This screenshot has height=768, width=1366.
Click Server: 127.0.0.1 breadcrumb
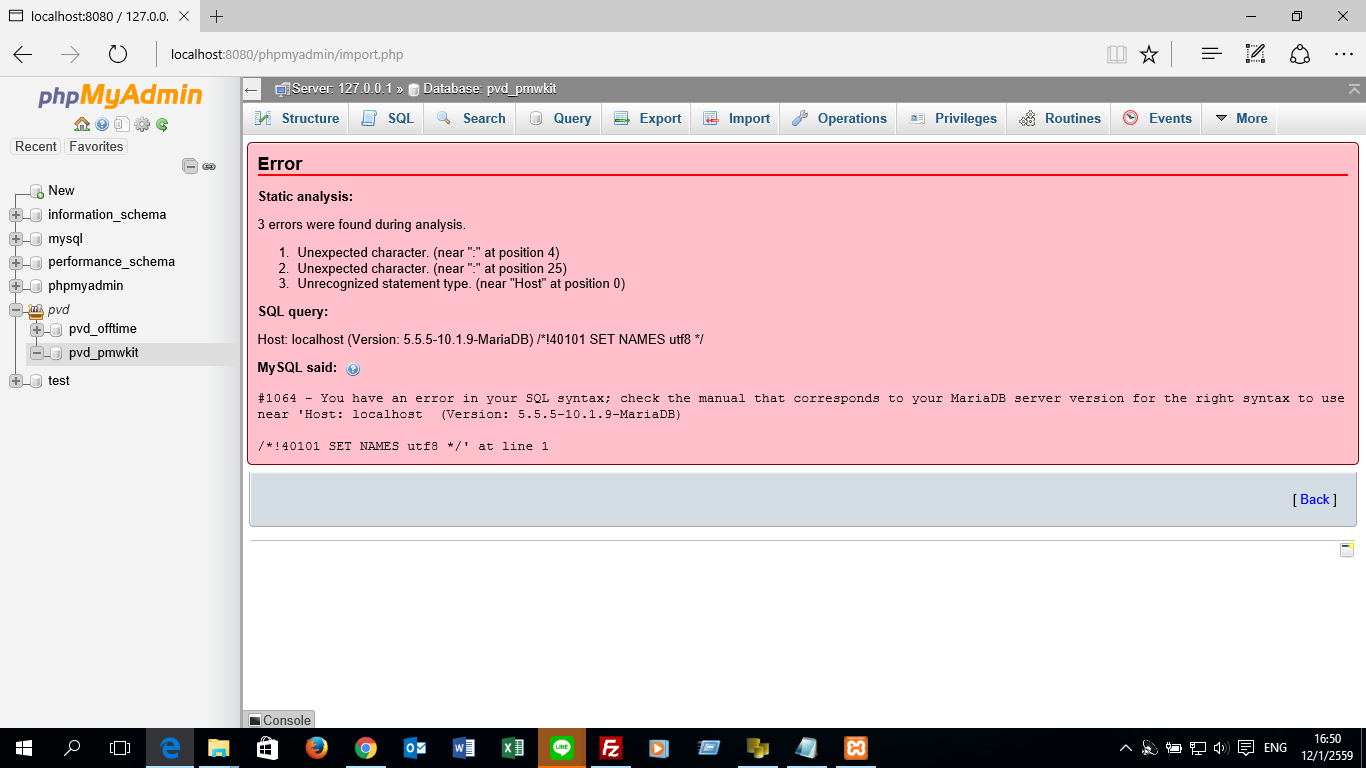point(340,89)
